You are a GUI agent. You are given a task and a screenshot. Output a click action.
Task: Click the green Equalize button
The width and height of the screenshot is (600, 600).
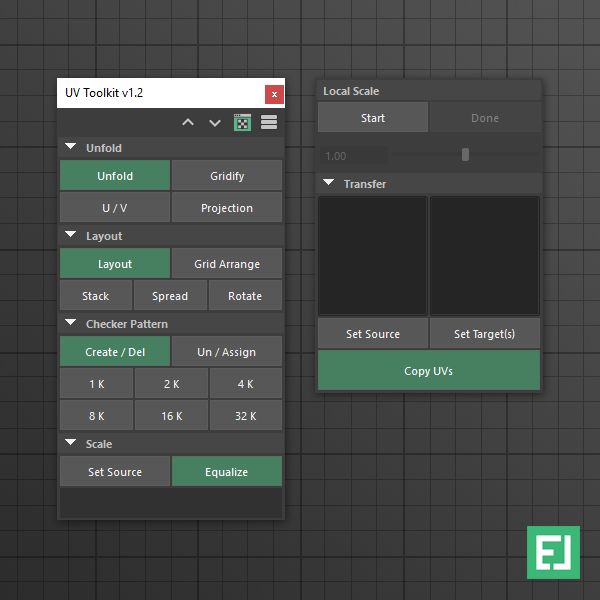pyautogui.click(x=227, y=471)
